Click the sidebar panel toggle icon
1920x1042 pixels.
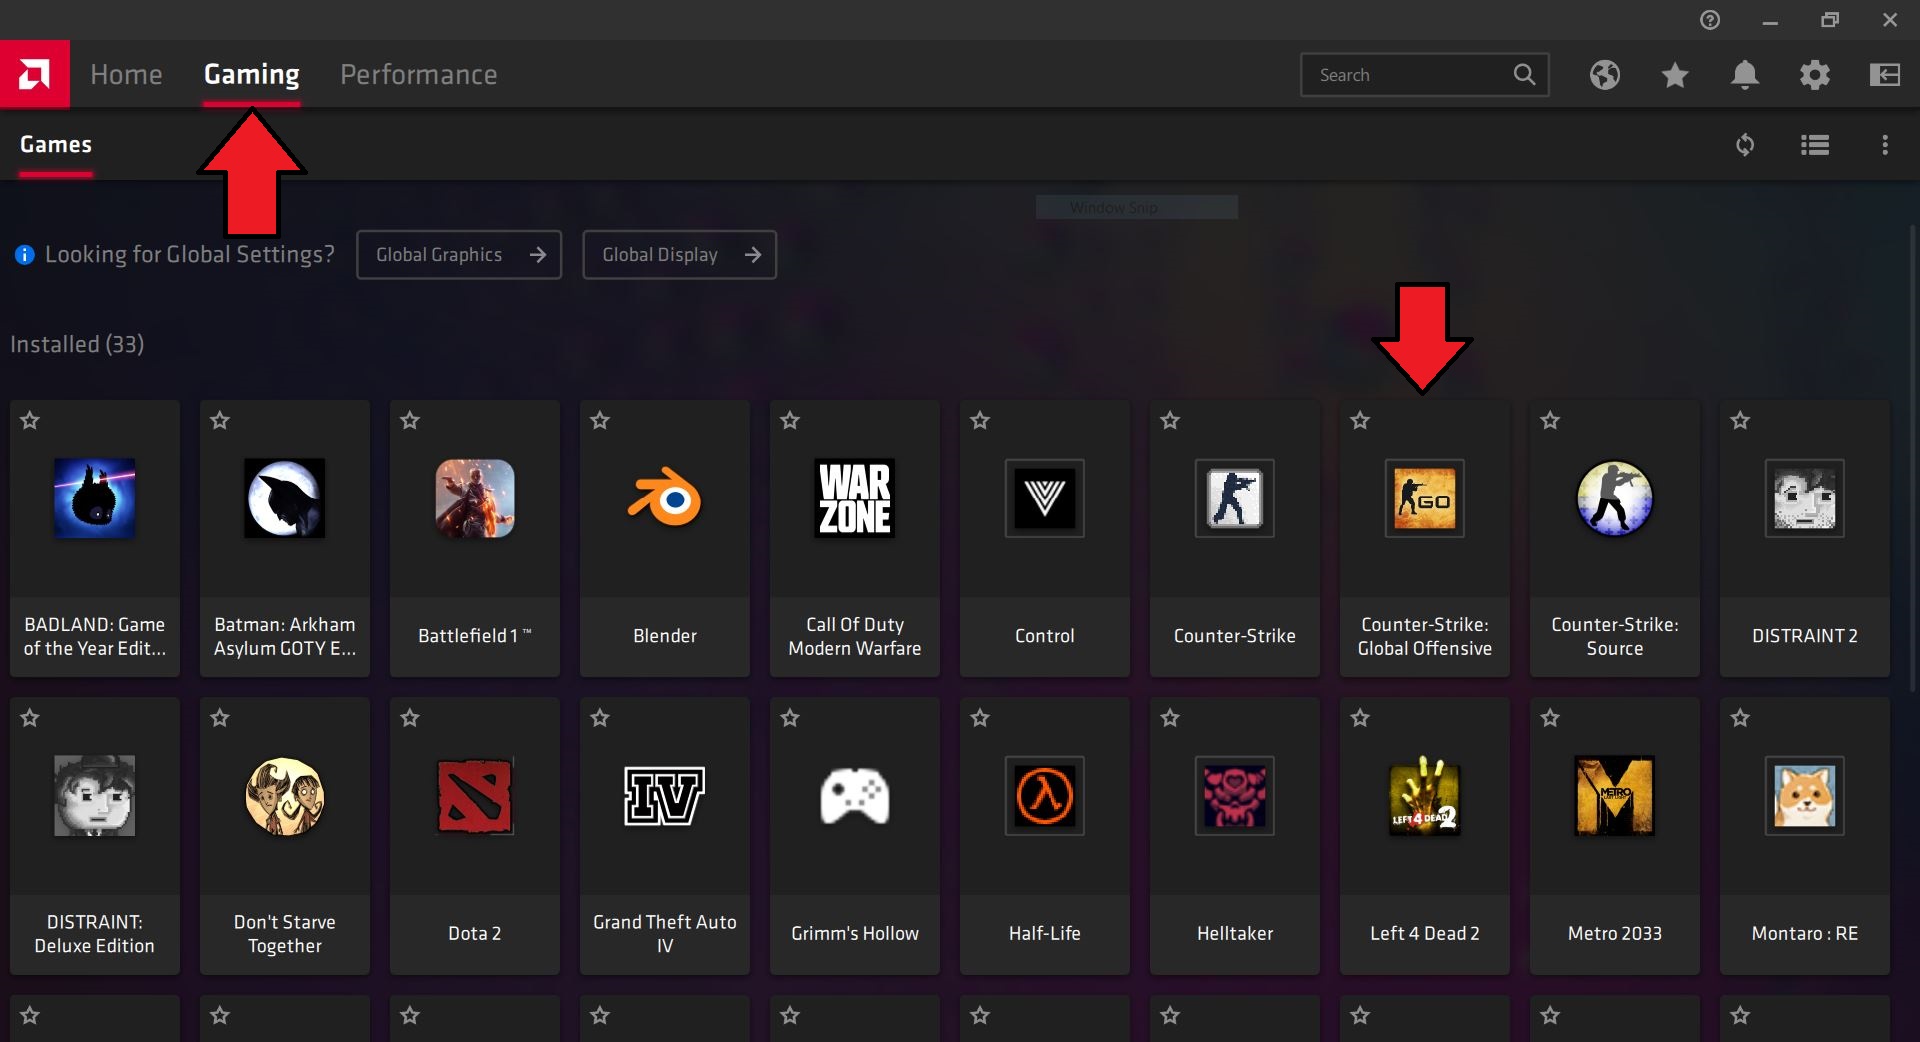coord(1885,75)
